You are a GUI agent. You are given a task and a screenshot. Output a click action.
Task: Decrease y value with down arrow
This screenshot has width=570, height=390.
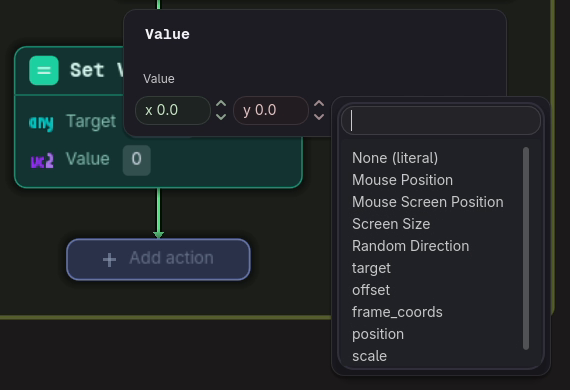pos(319,117)
